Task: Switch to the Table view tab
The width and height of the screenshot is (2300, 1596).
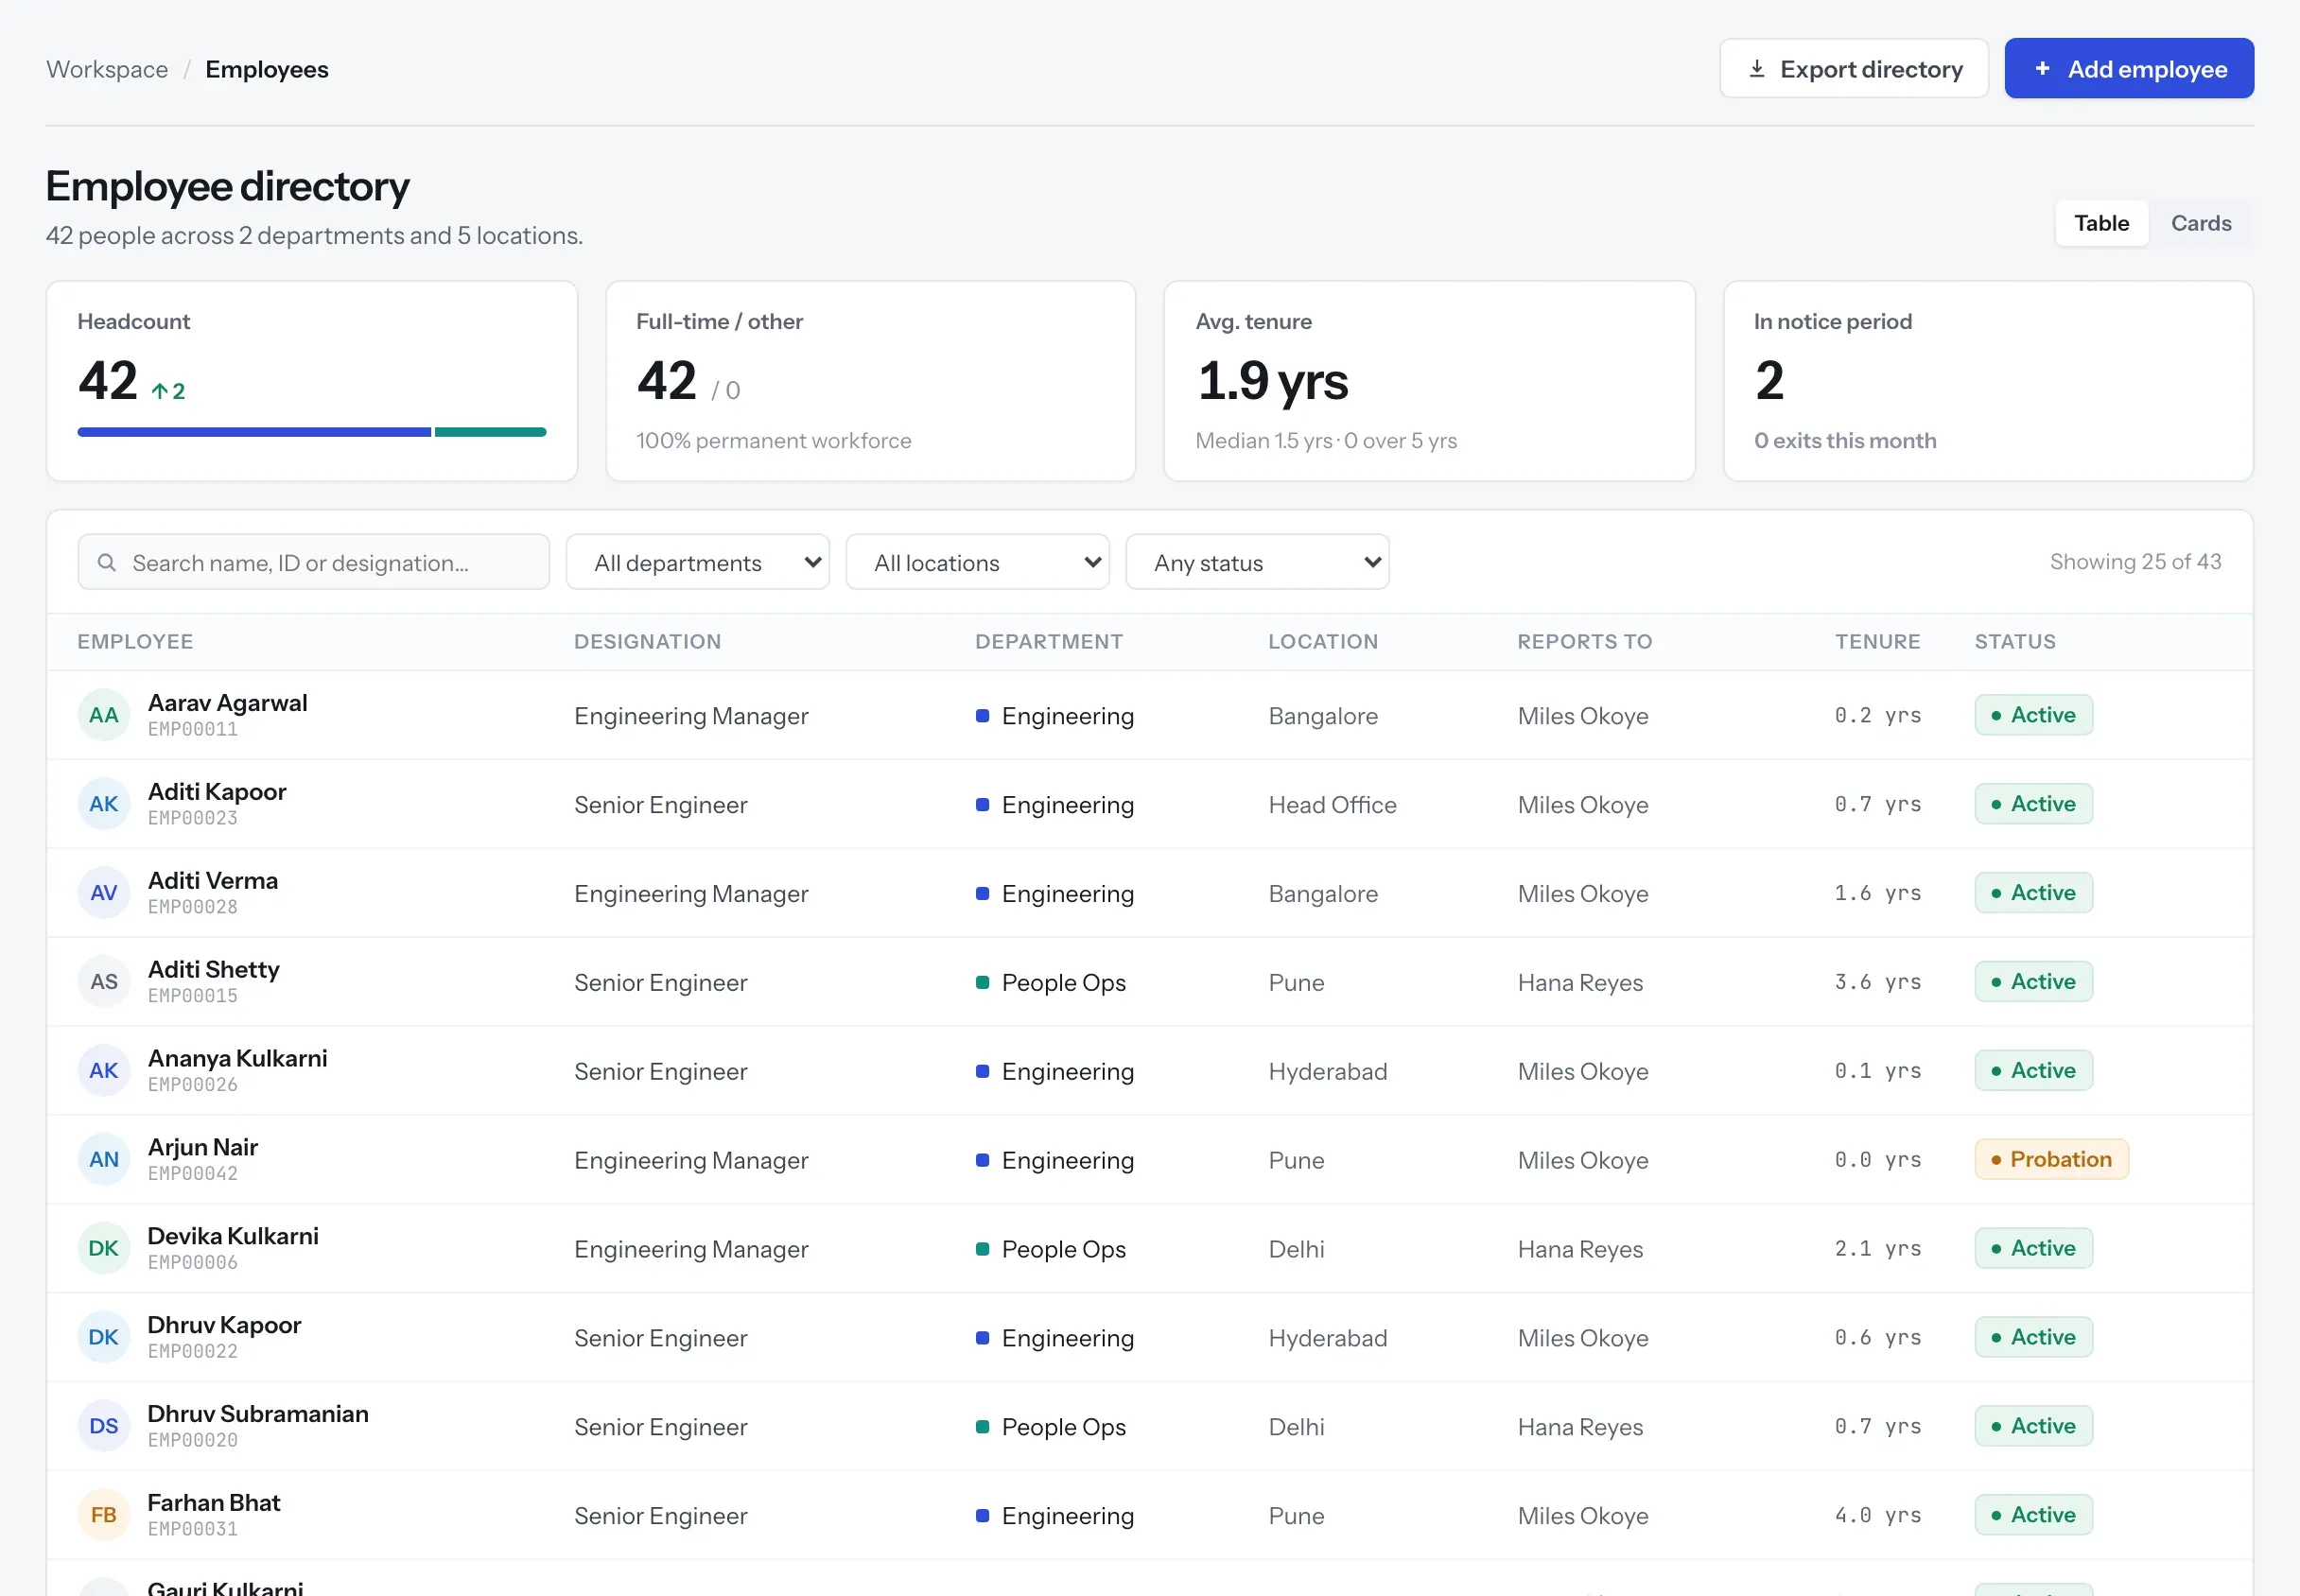Action: 2101,223
